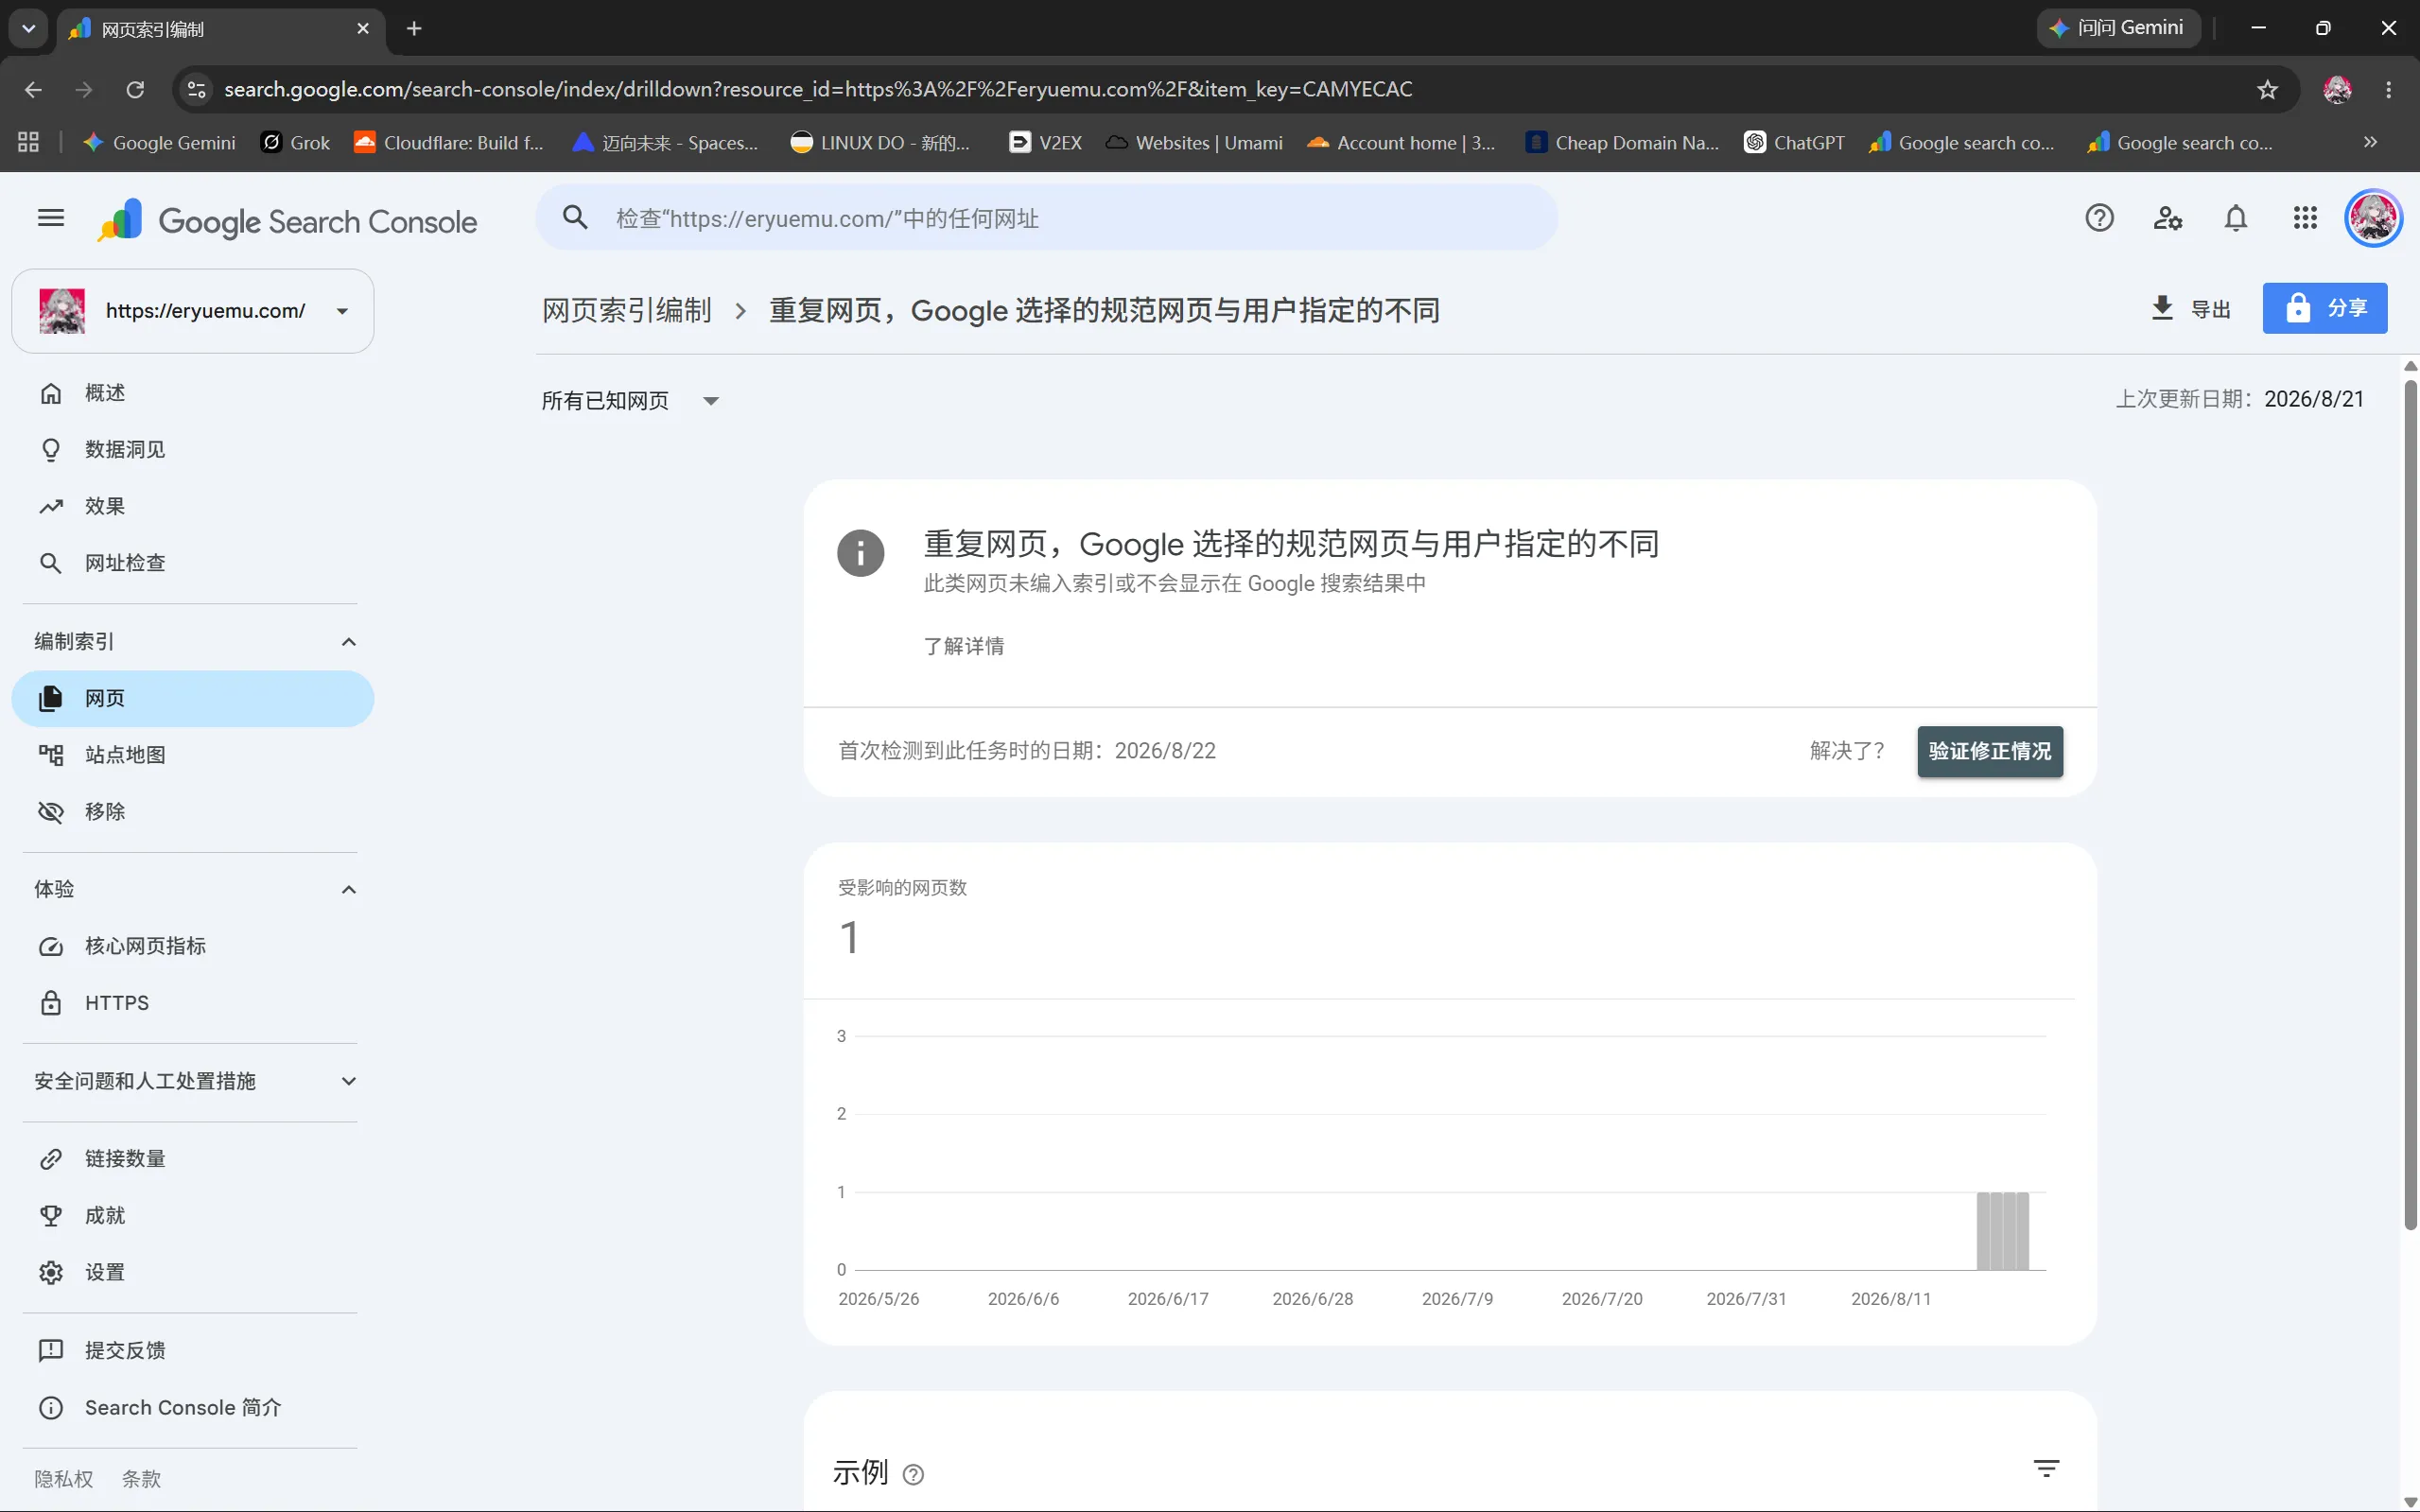Open HTTPS report in the sidebar
This screenshot has width=2420, height=1512.
pyautogui.click(x=193, y=1003)
